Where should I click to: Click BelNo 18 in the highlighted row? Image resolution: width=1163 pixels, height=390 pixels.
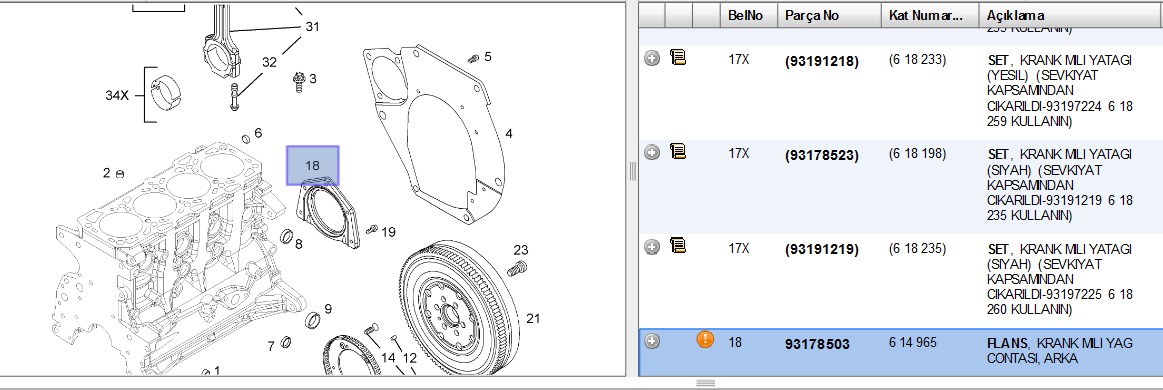tap(735, 343)
